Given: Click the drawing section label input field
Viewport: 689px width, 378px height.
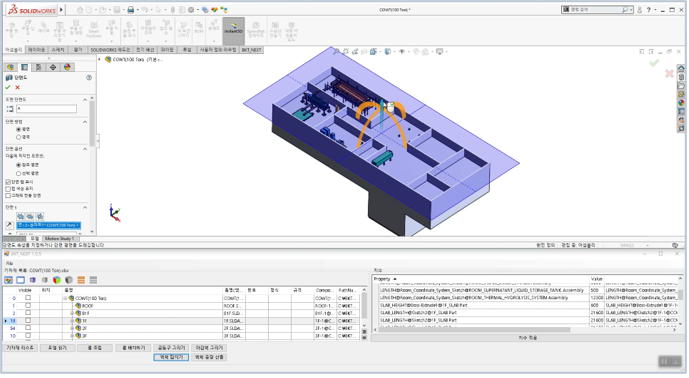Looking at the screenshot, I should point(47,109).
